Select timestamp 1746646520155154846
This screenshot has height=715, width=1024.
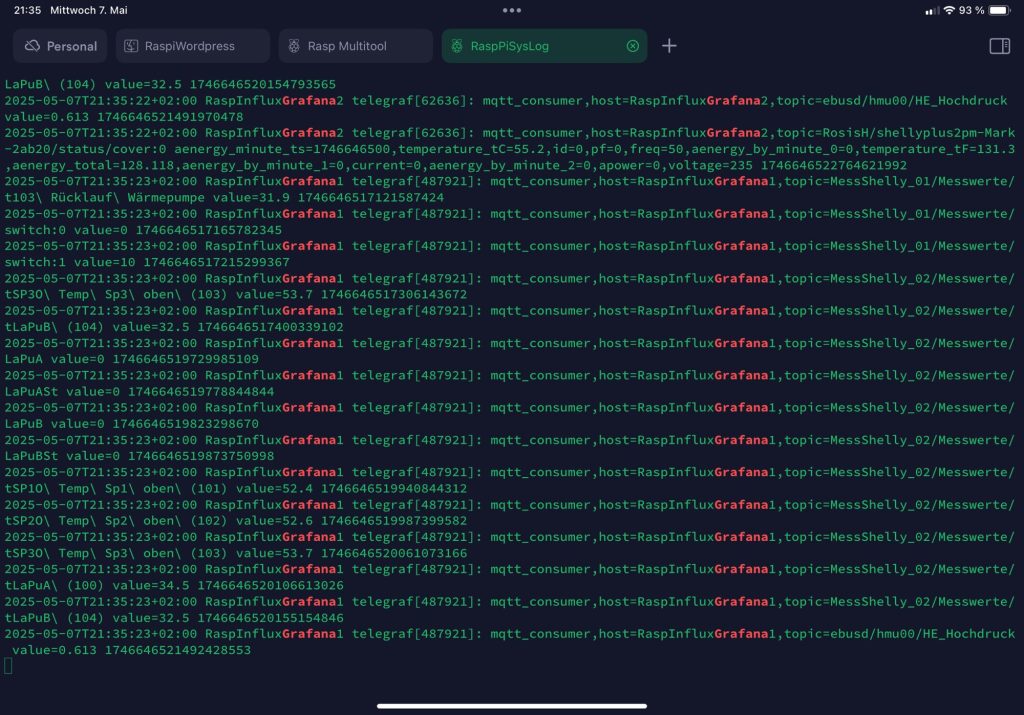pos(270,618)
